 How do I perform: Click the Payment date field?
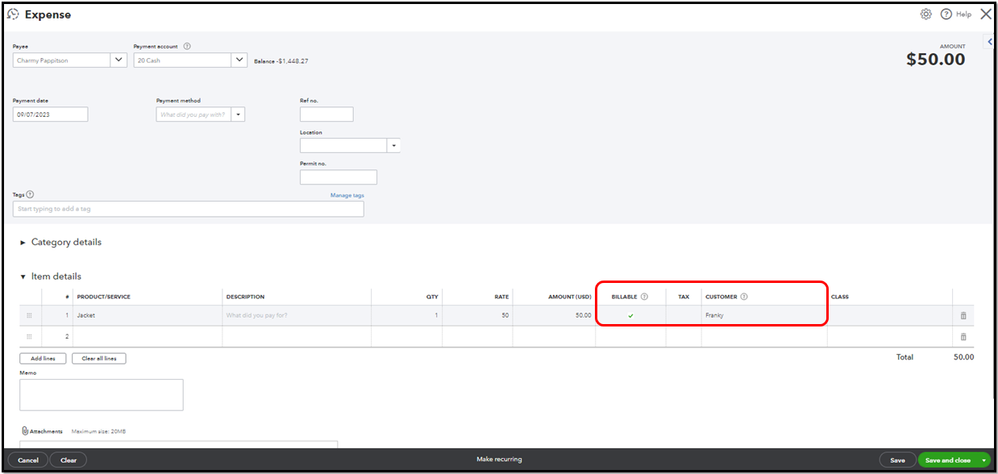50,115
